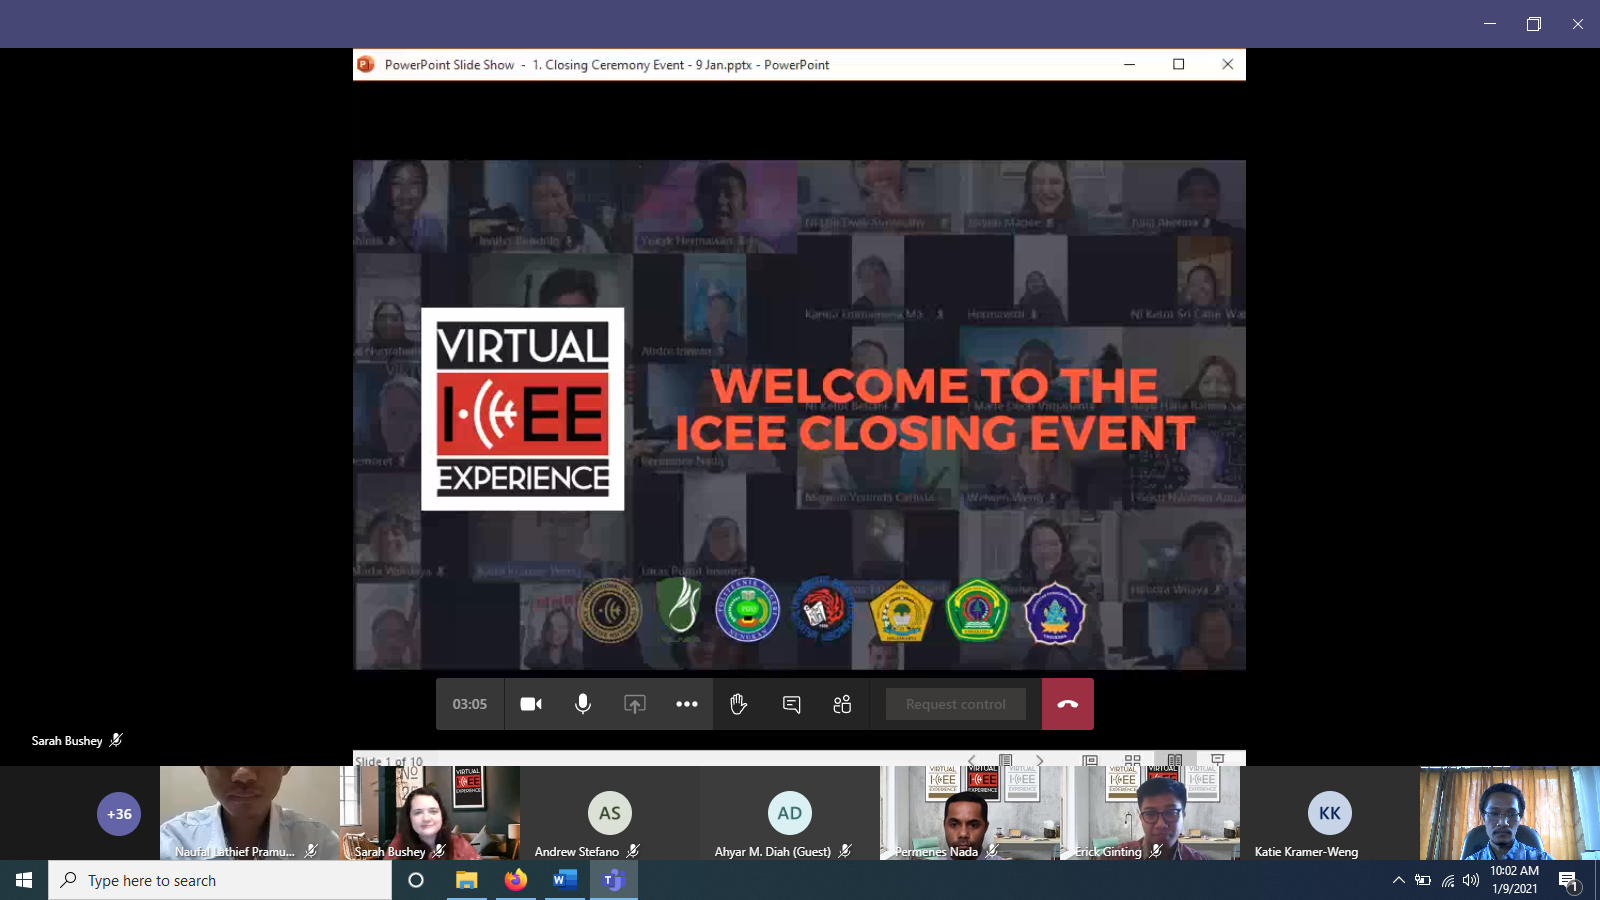Open Microsoft Word from the taskbar

(563, 880)
